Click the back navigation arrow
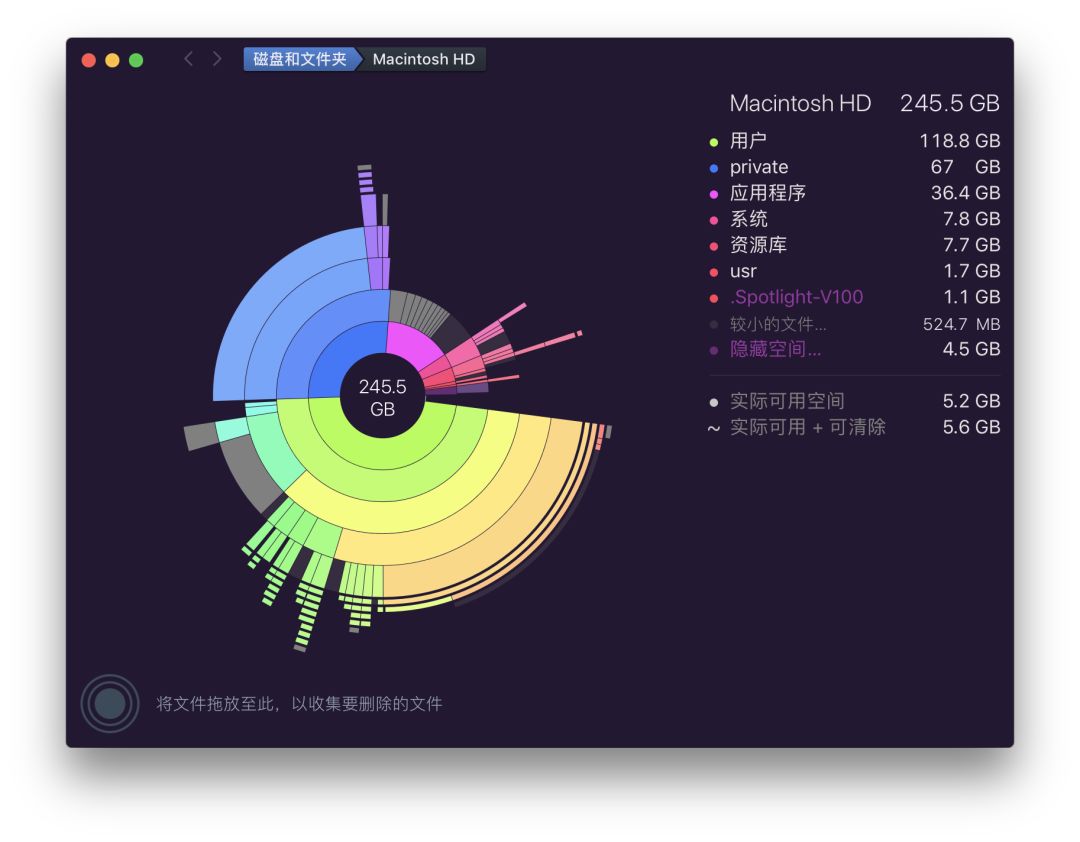The width and height of the screenshot is (1080, 842). (x=188, y=59)
